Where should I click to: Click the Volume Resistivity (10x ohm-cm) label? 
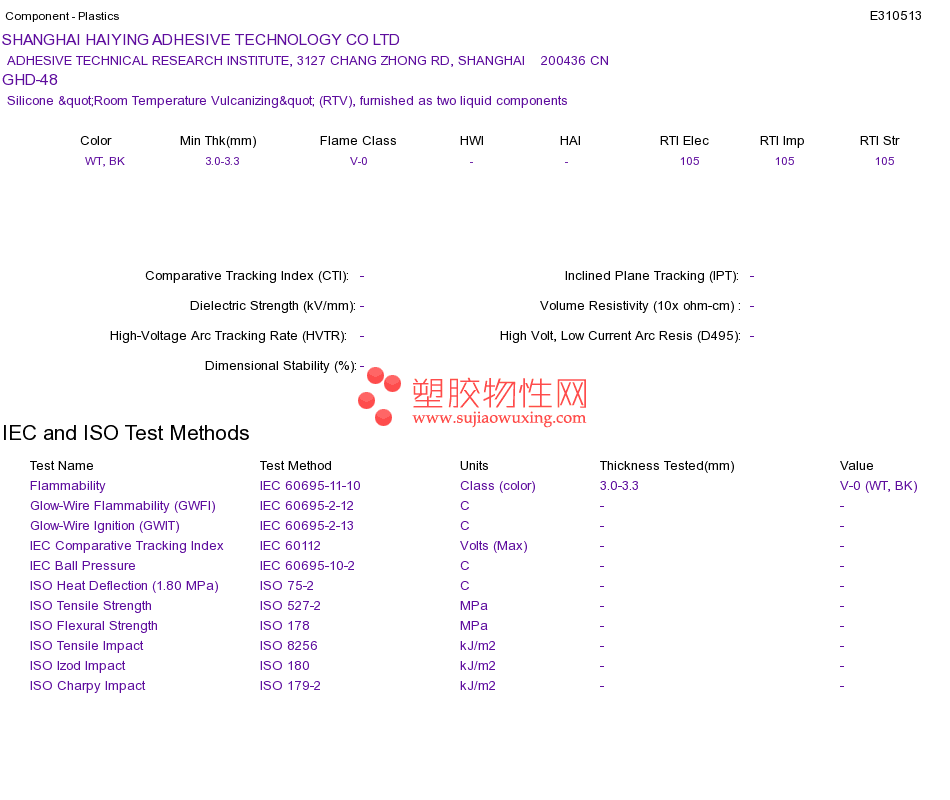640,305
